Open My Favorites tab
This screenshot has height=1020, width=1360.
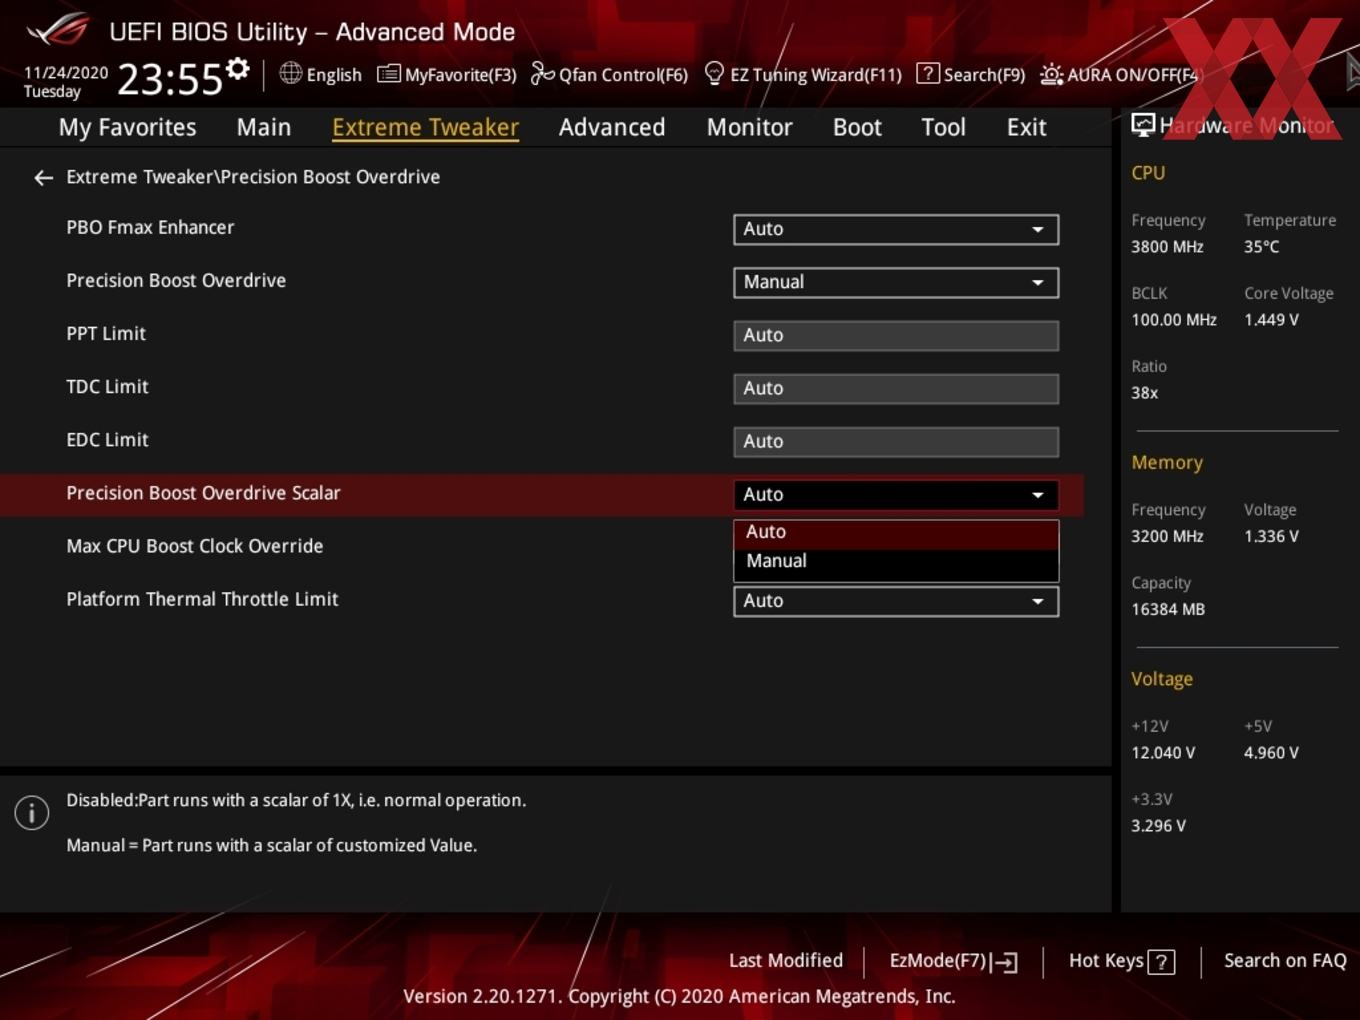(x=127, y=127)
